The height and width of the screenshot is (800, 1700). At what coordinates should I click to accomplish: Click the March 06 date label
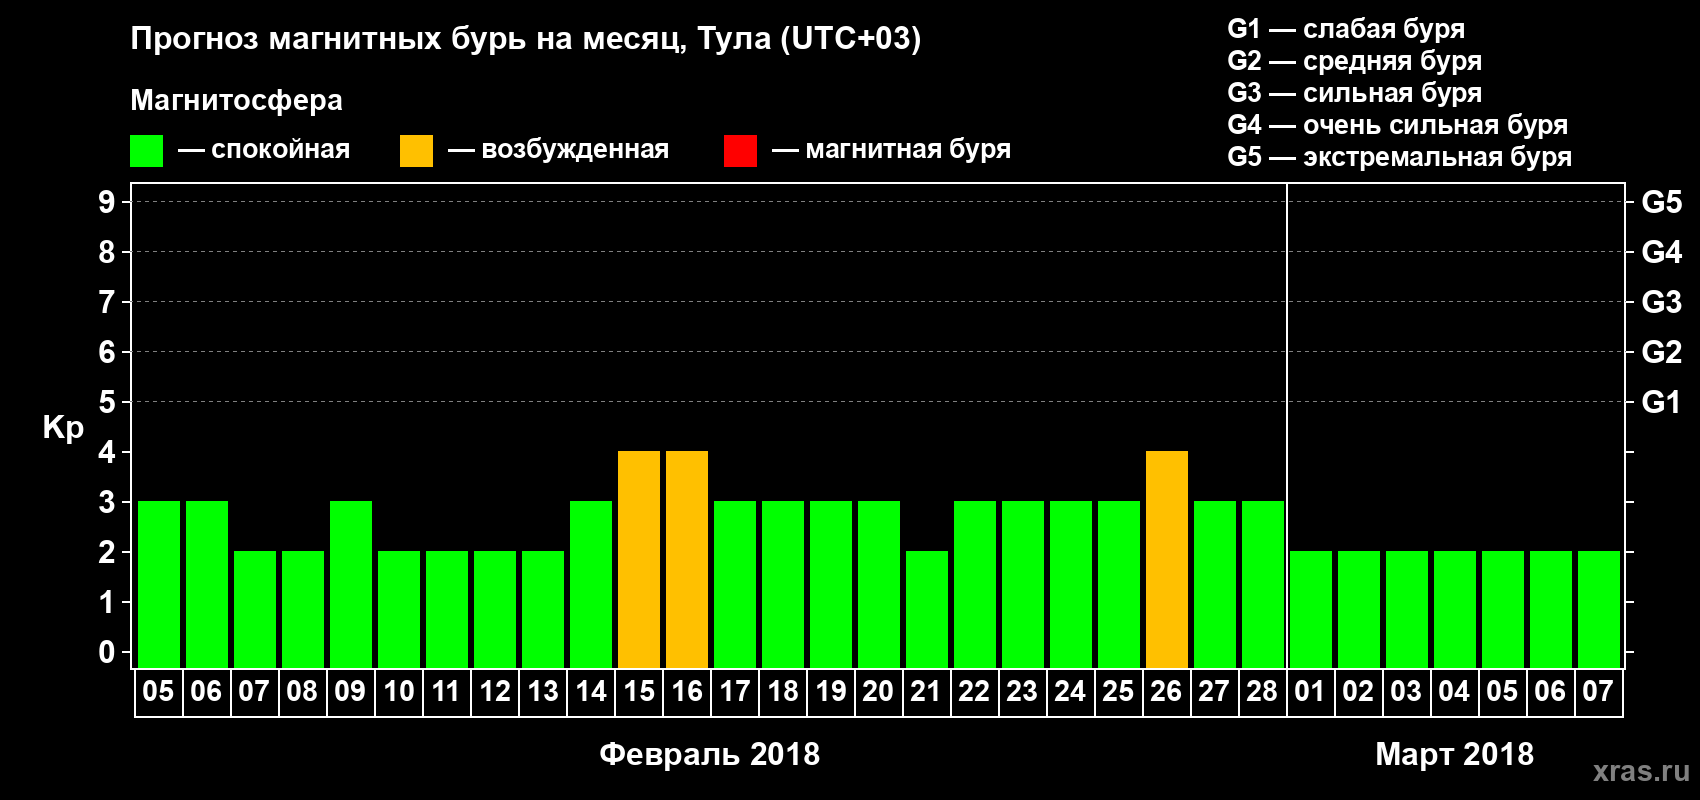1551,692
